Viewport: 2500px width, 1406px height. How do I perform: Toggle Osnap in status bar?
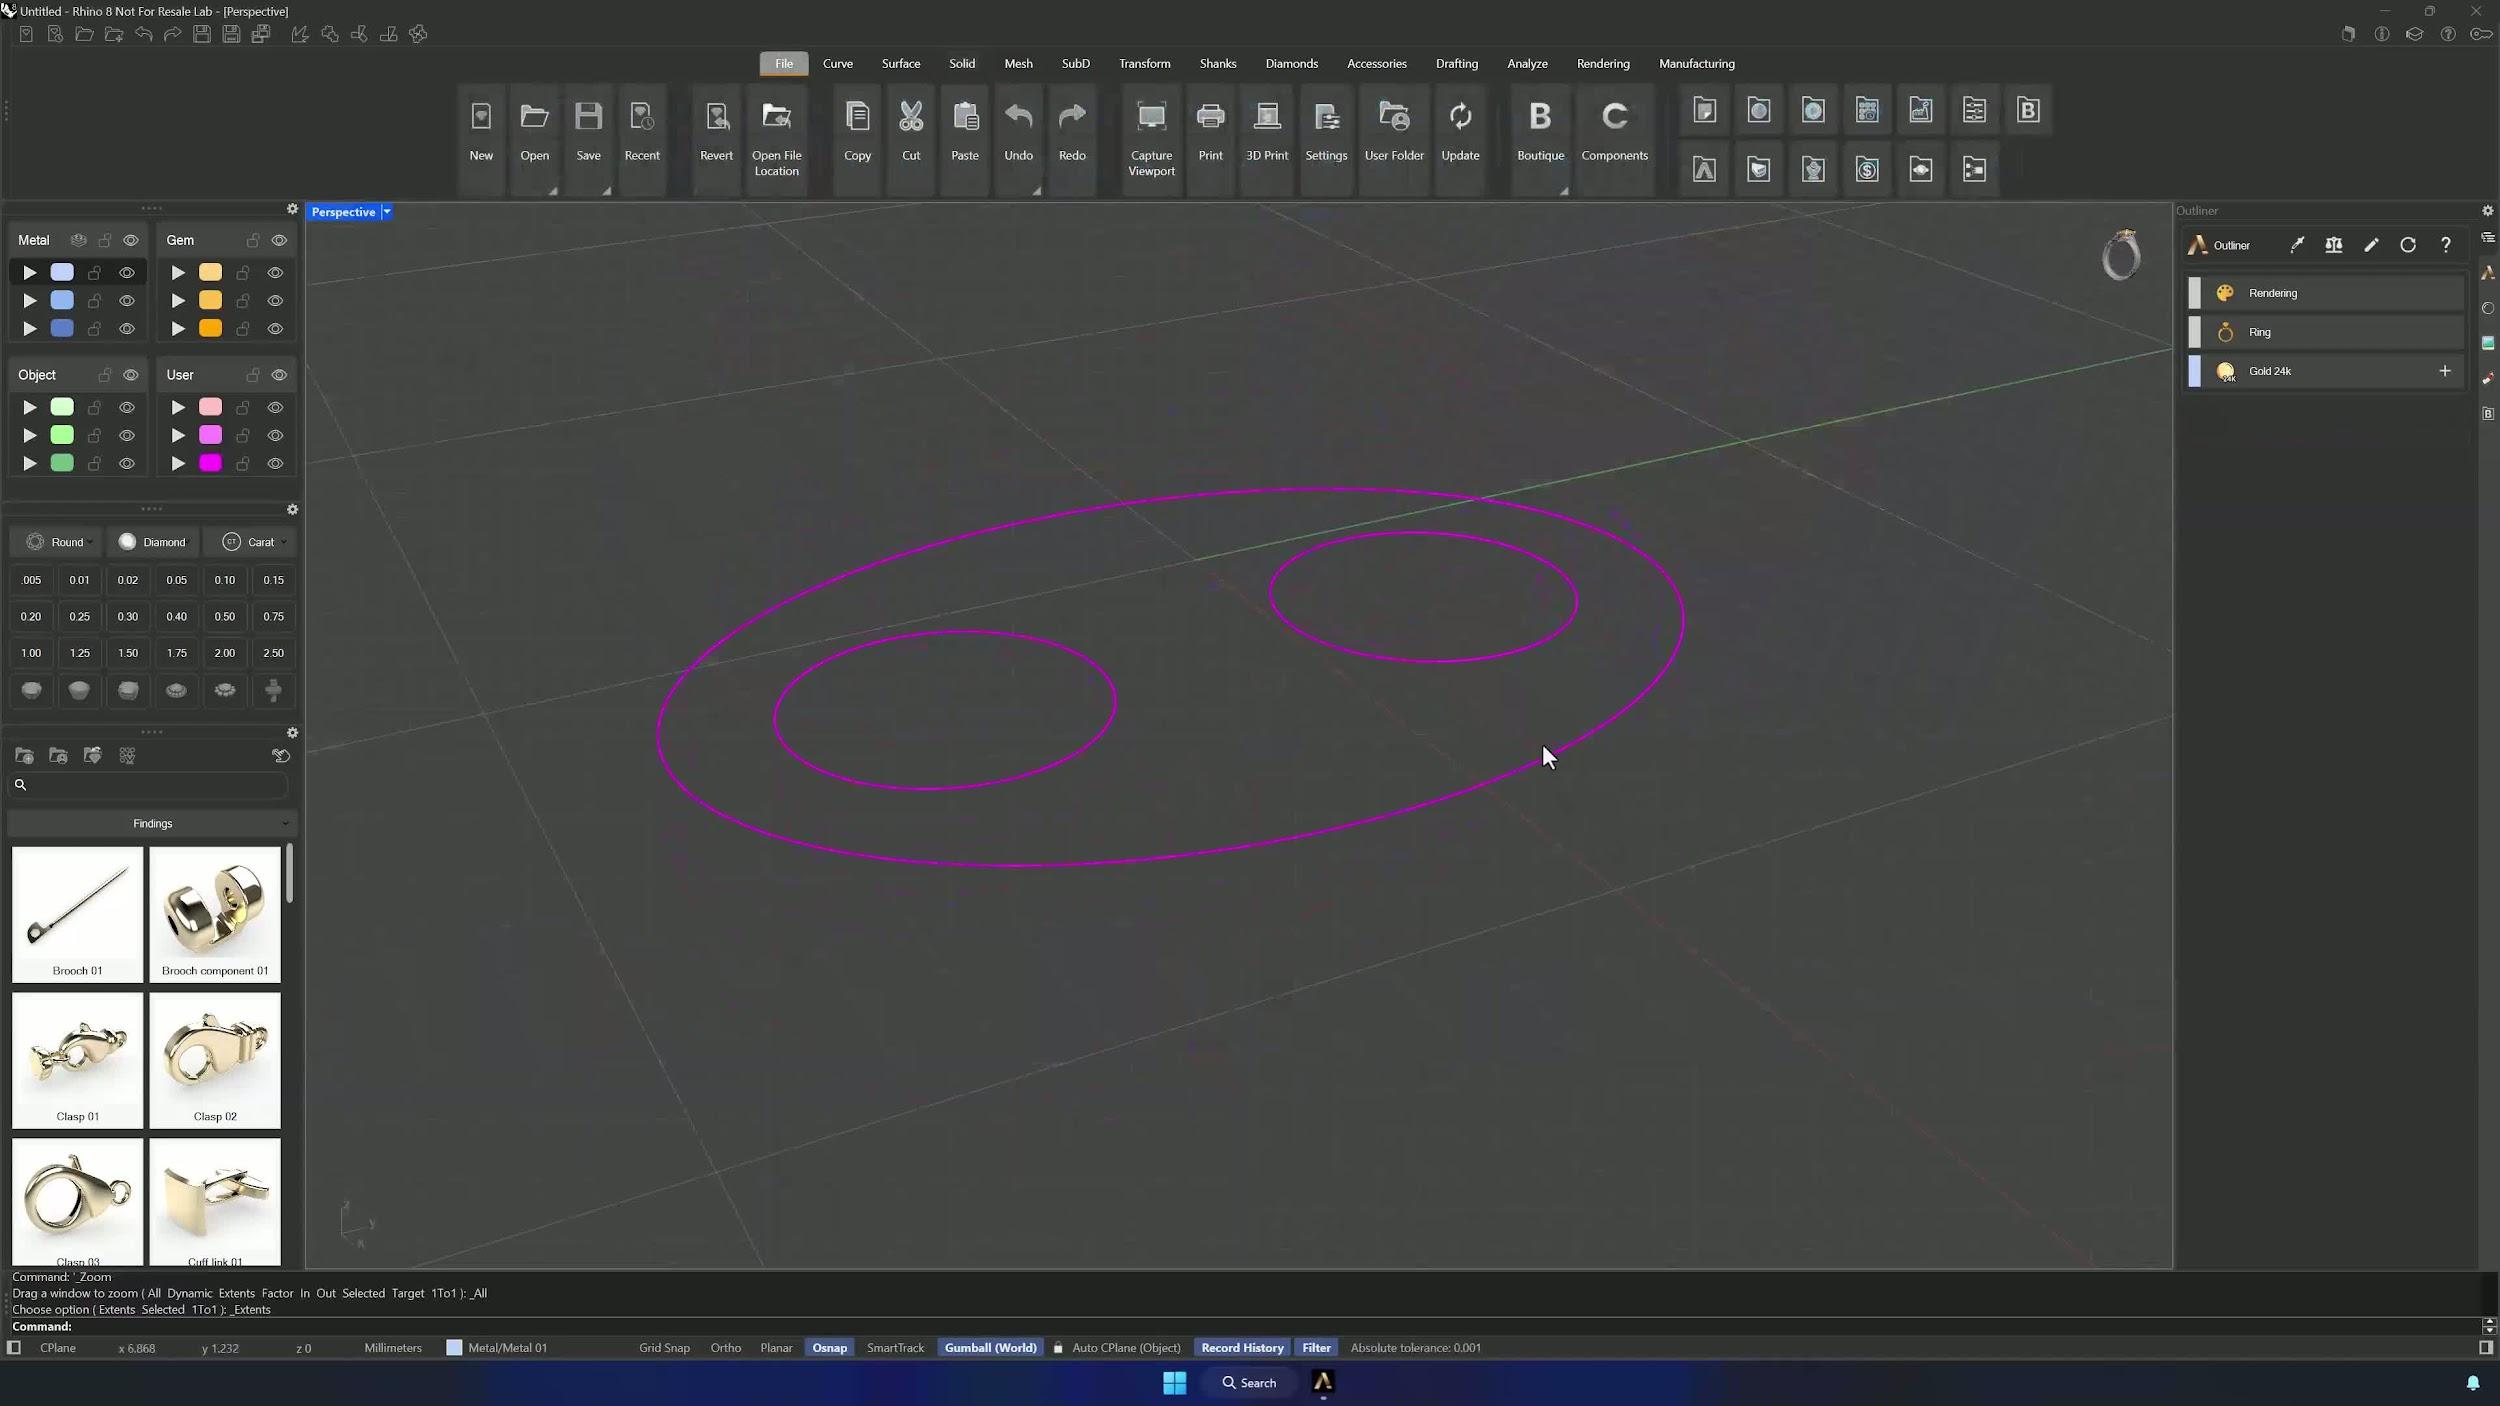tap(829, 1348)
